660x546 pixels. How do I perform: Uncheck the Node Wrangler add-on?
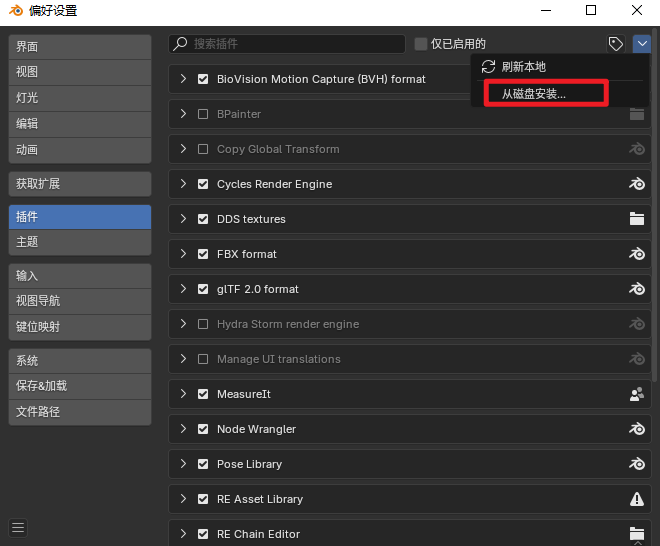(x=203, y=429)
